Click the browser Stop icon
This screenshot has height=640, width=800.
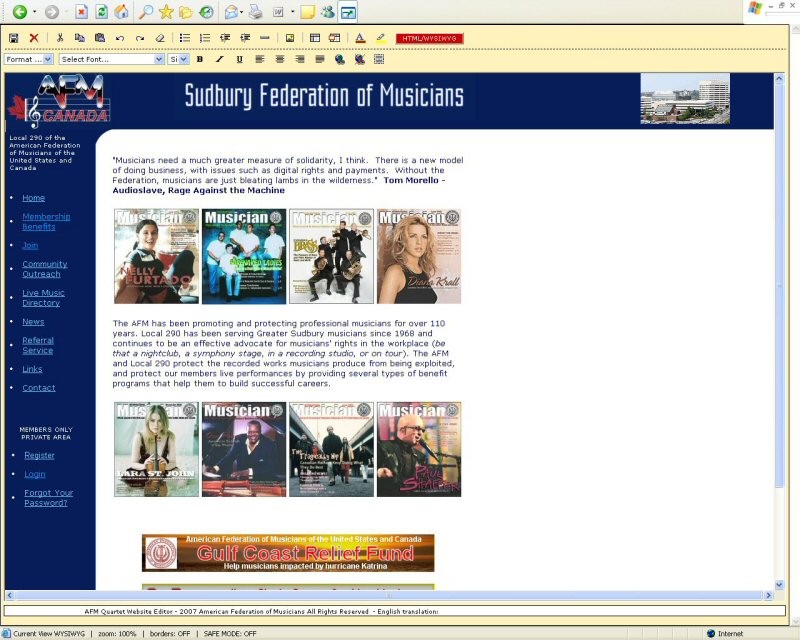tap(81, 11)
